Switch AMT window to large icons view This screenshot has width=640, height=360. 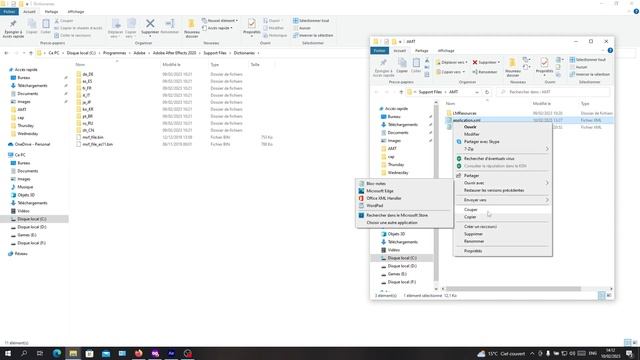609,296
